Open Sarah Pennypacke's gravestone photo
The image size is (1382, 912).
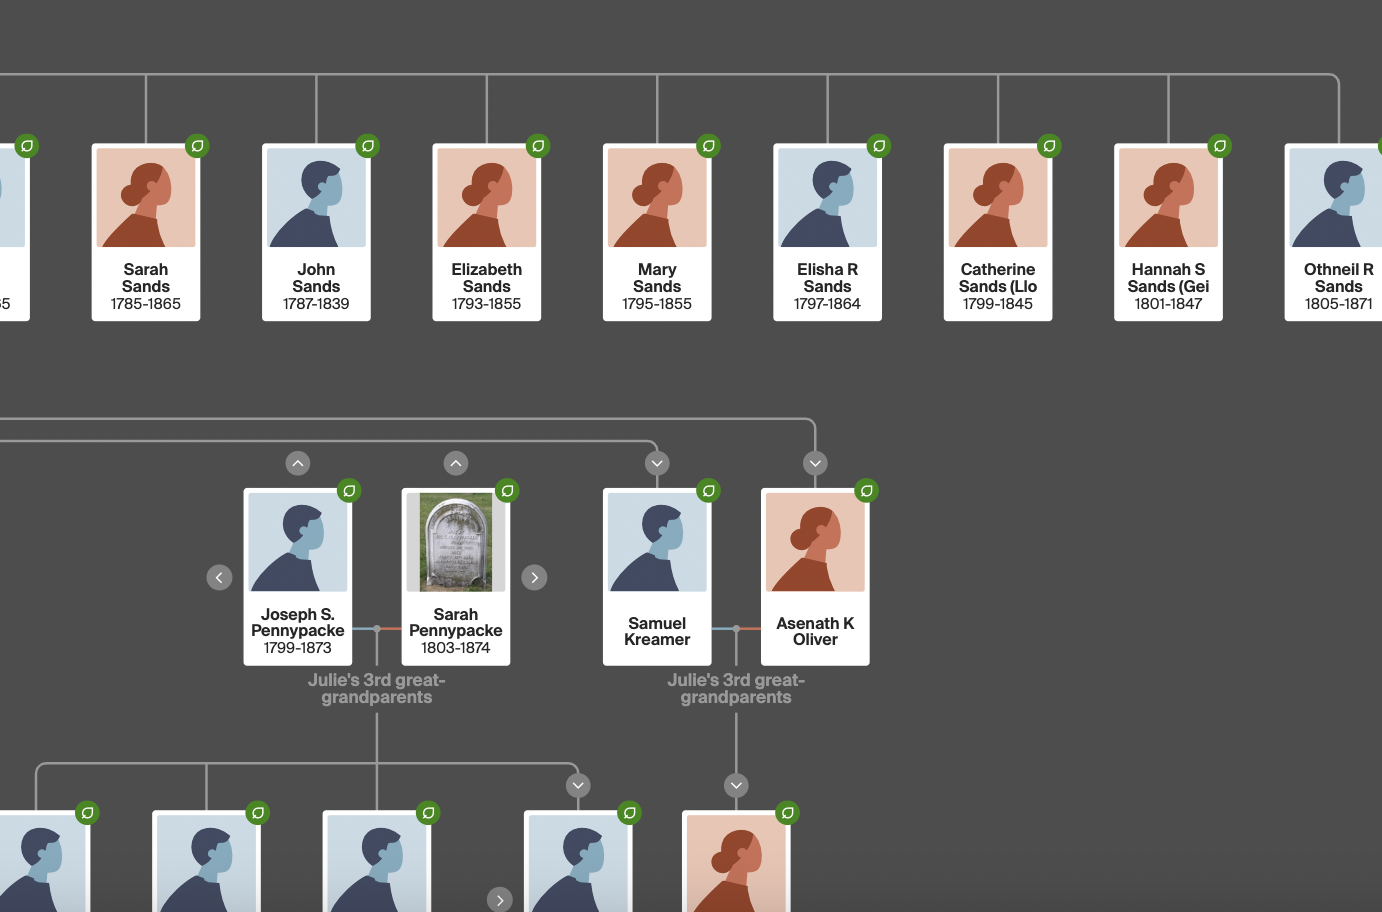pos(456,543)
